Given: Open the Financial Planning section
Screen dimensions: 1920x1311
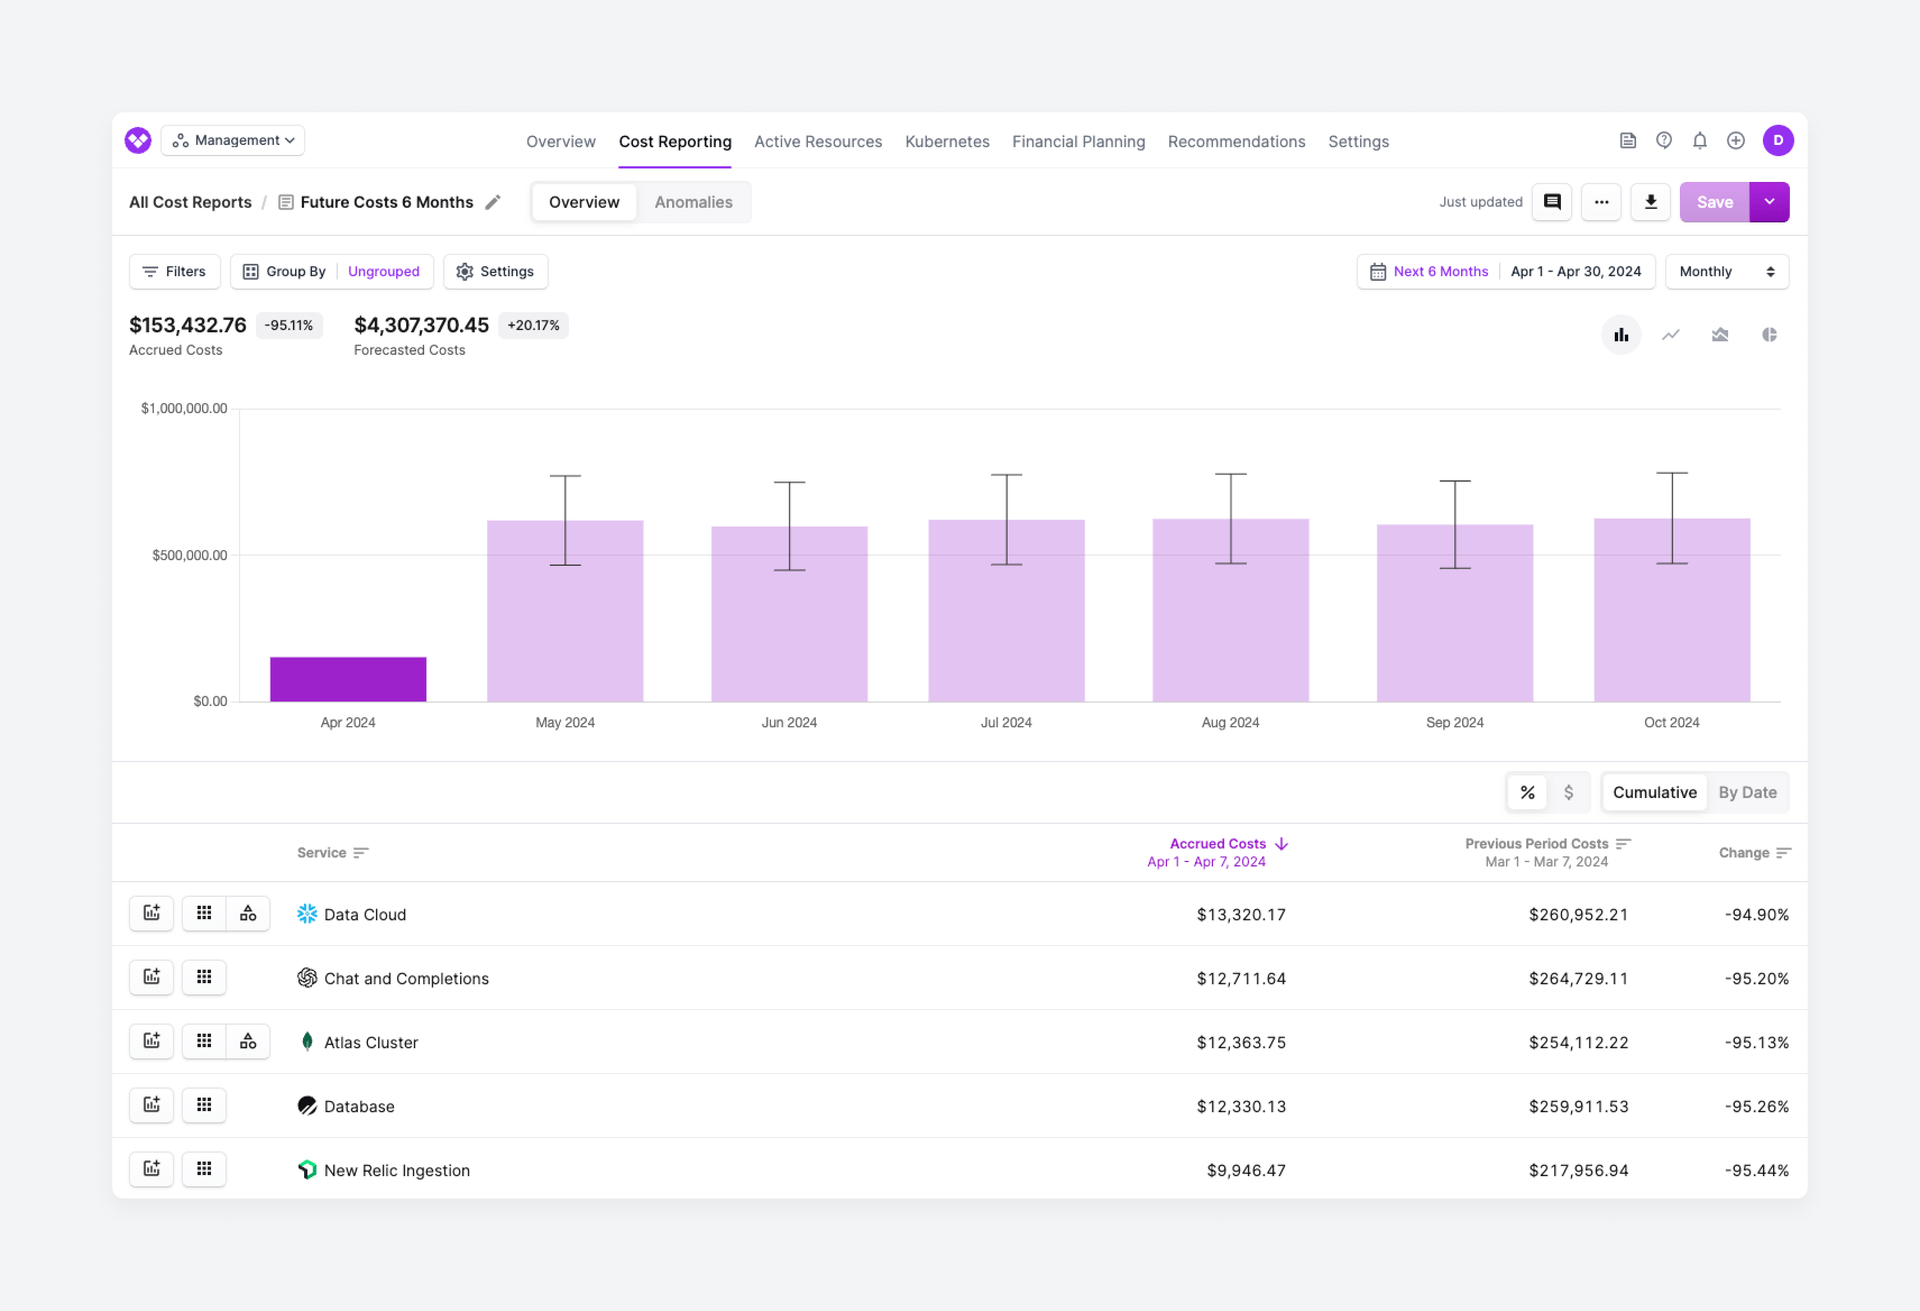Looking at the screenshot, I should (1078, 141).
